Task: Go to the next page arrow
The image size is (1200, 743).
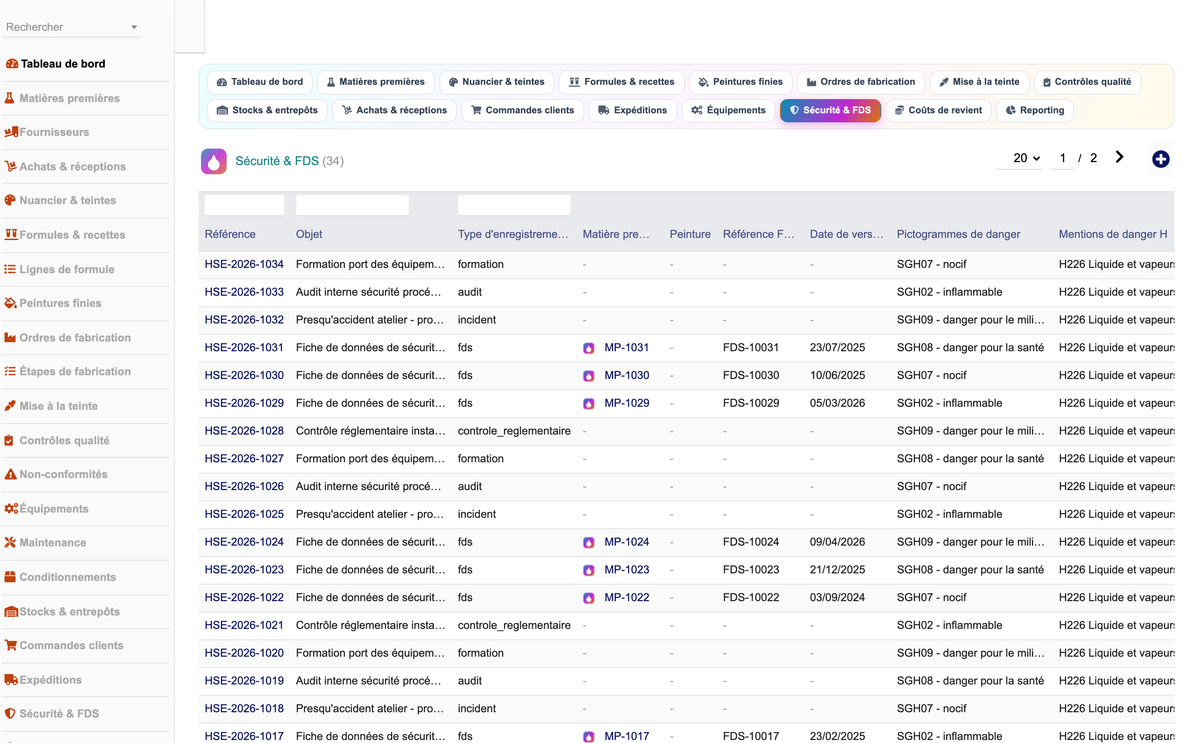Action: (1119, 157)
